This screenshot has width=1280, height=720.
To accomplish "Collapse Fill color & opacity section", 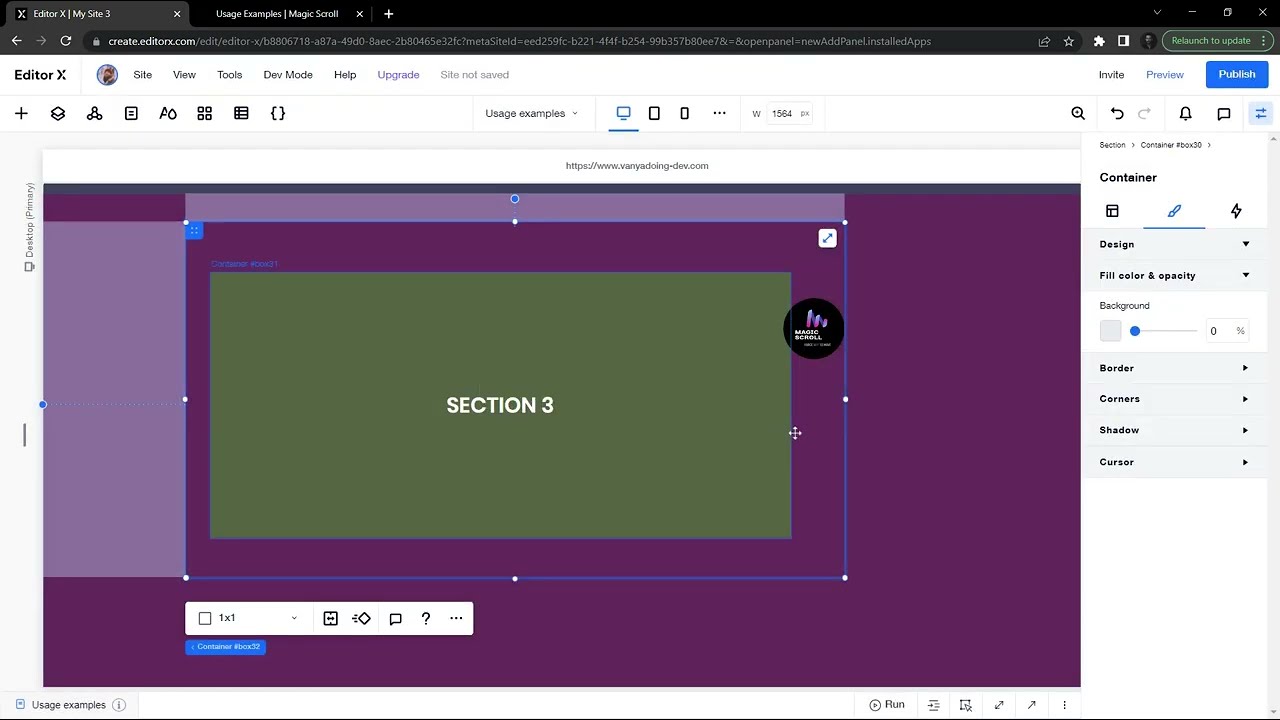I will 1246,275.
